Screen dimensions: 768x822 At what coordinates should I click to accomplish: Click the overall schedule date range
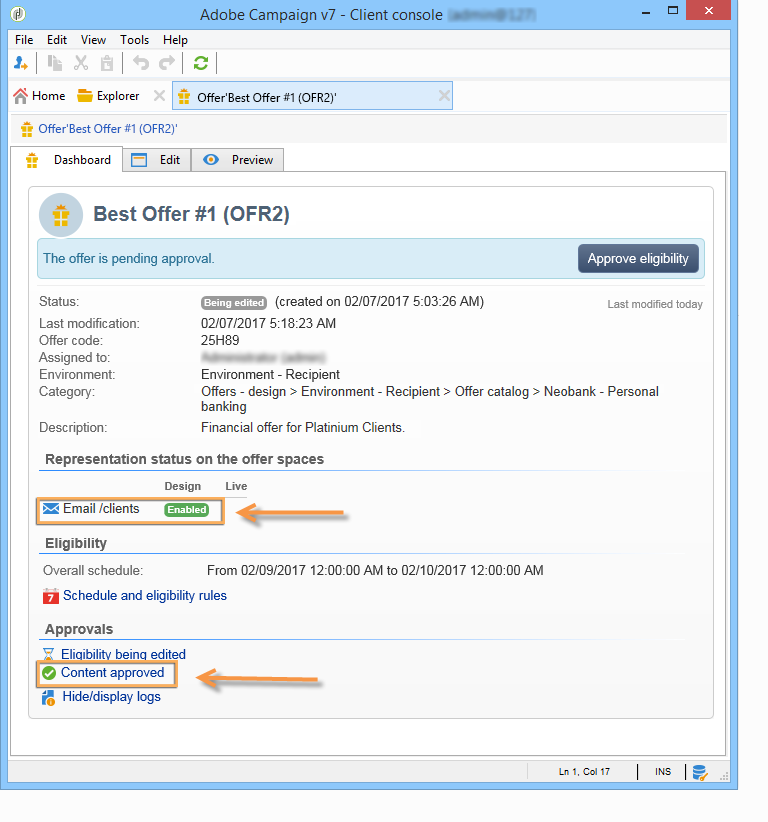375,570
